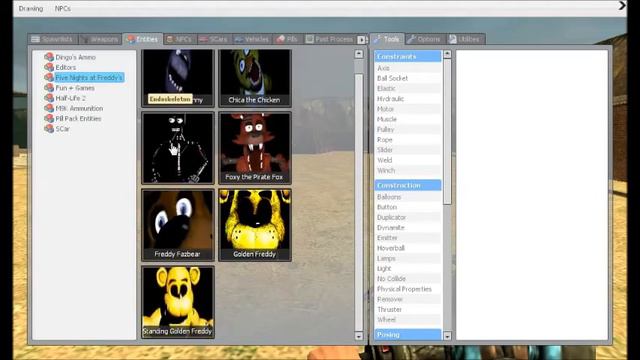Screen dimensions: 640x360
Task: Click the Pills tab icon
Action: [x=280, y=39]
